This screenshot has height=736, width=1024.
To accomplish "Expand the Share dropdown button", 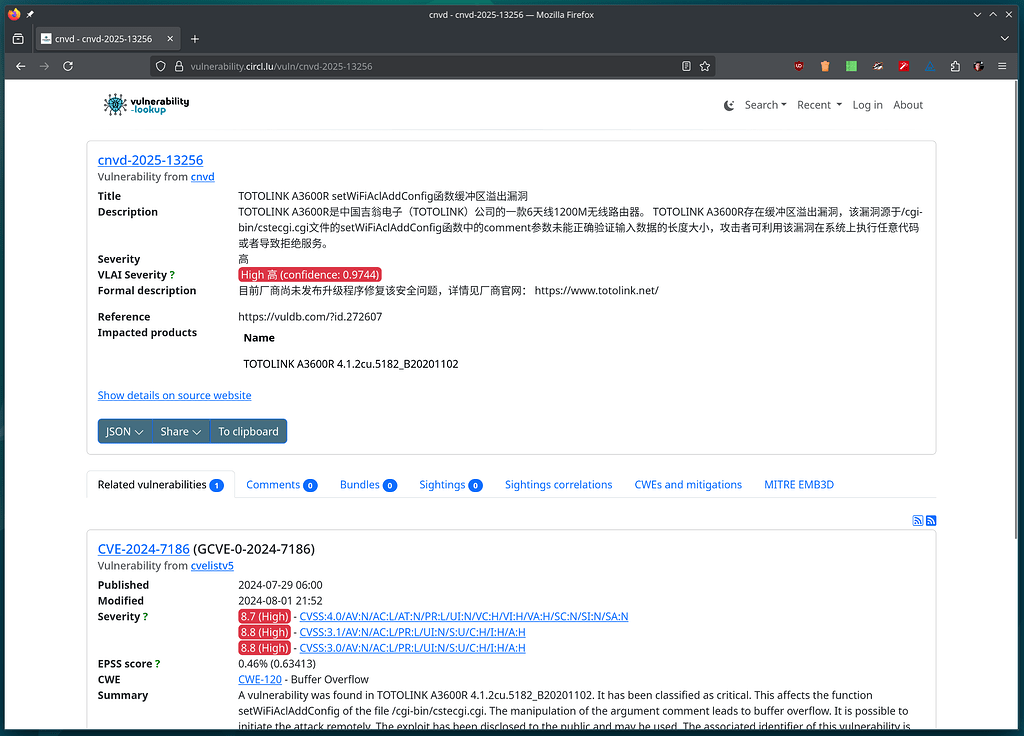I will click(x=181, y=432).
